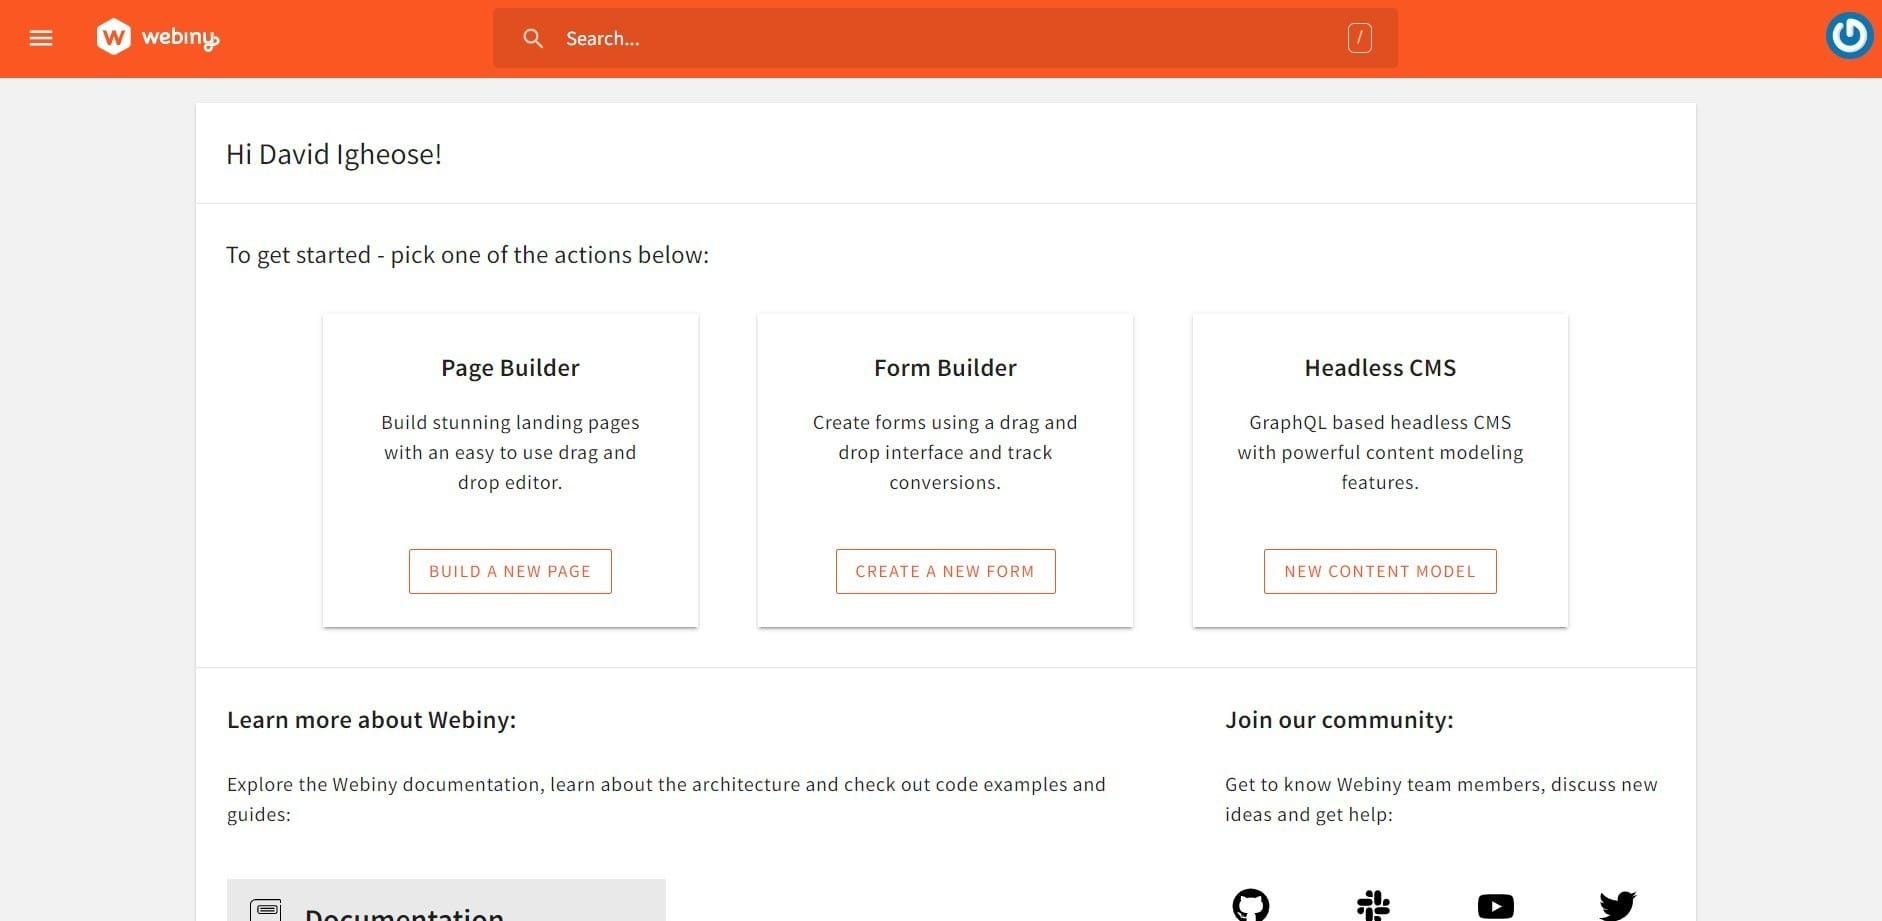Click the Webiny logo
The width and height of the screenshot is (1882, 921).
158,38
